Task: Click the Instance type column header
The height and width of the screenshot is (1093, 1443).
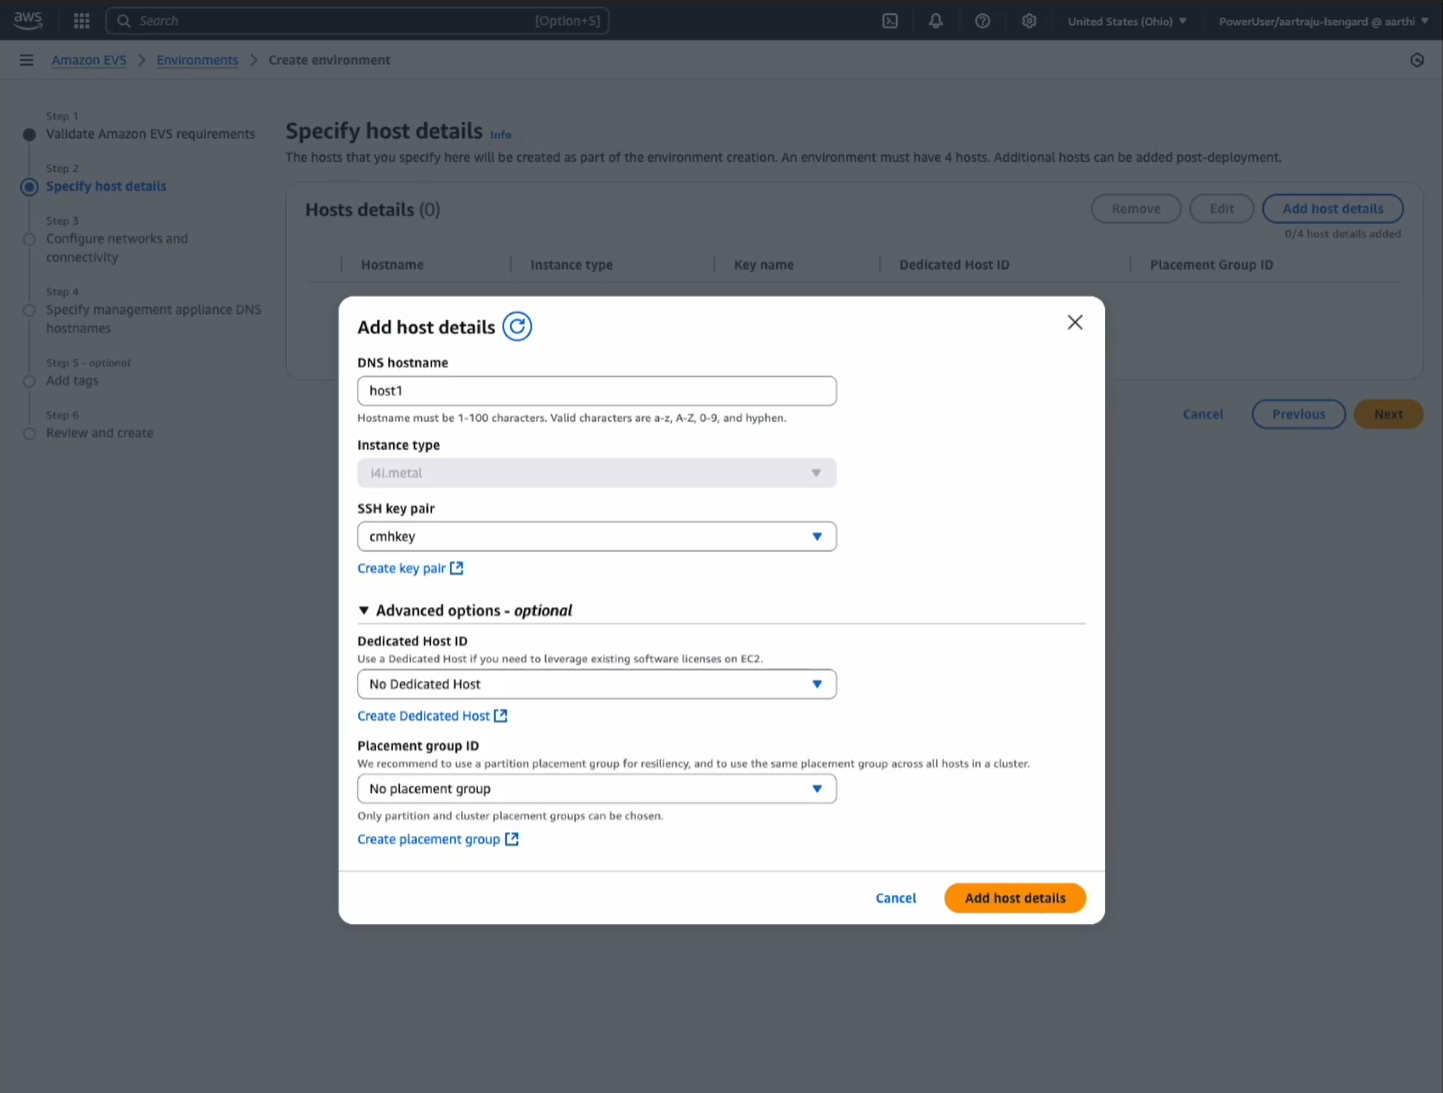Action: (x=571, y=265)
